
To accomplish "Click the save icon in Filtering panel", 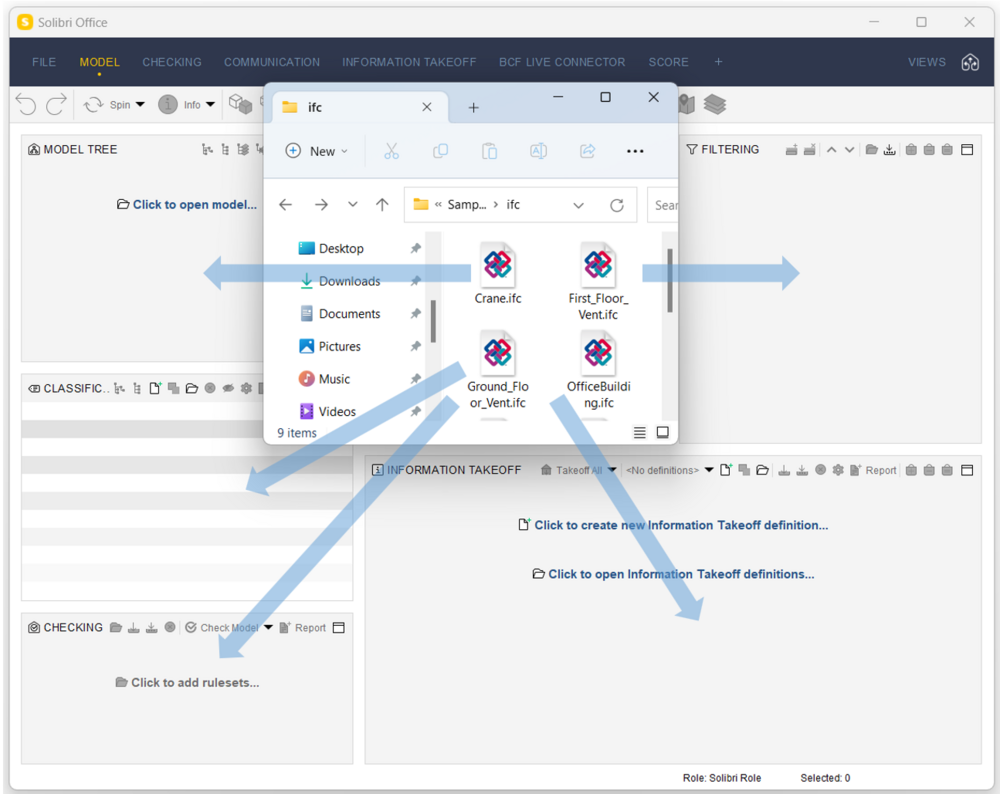I will (x=890, y=149).
